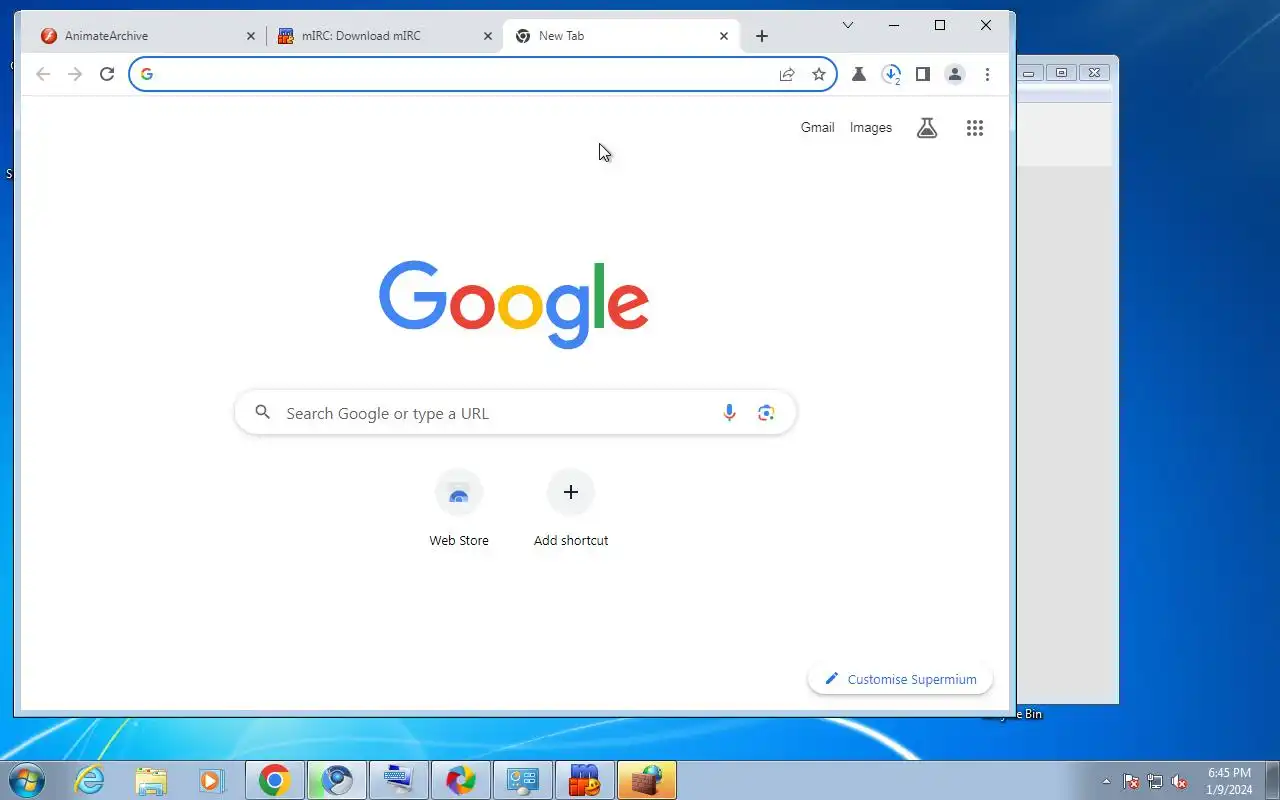This screenshot has width=1280, height=800.
Task: Open the downloads icon in toolbar
Action: pyautogui.click(x=891, y=74)
